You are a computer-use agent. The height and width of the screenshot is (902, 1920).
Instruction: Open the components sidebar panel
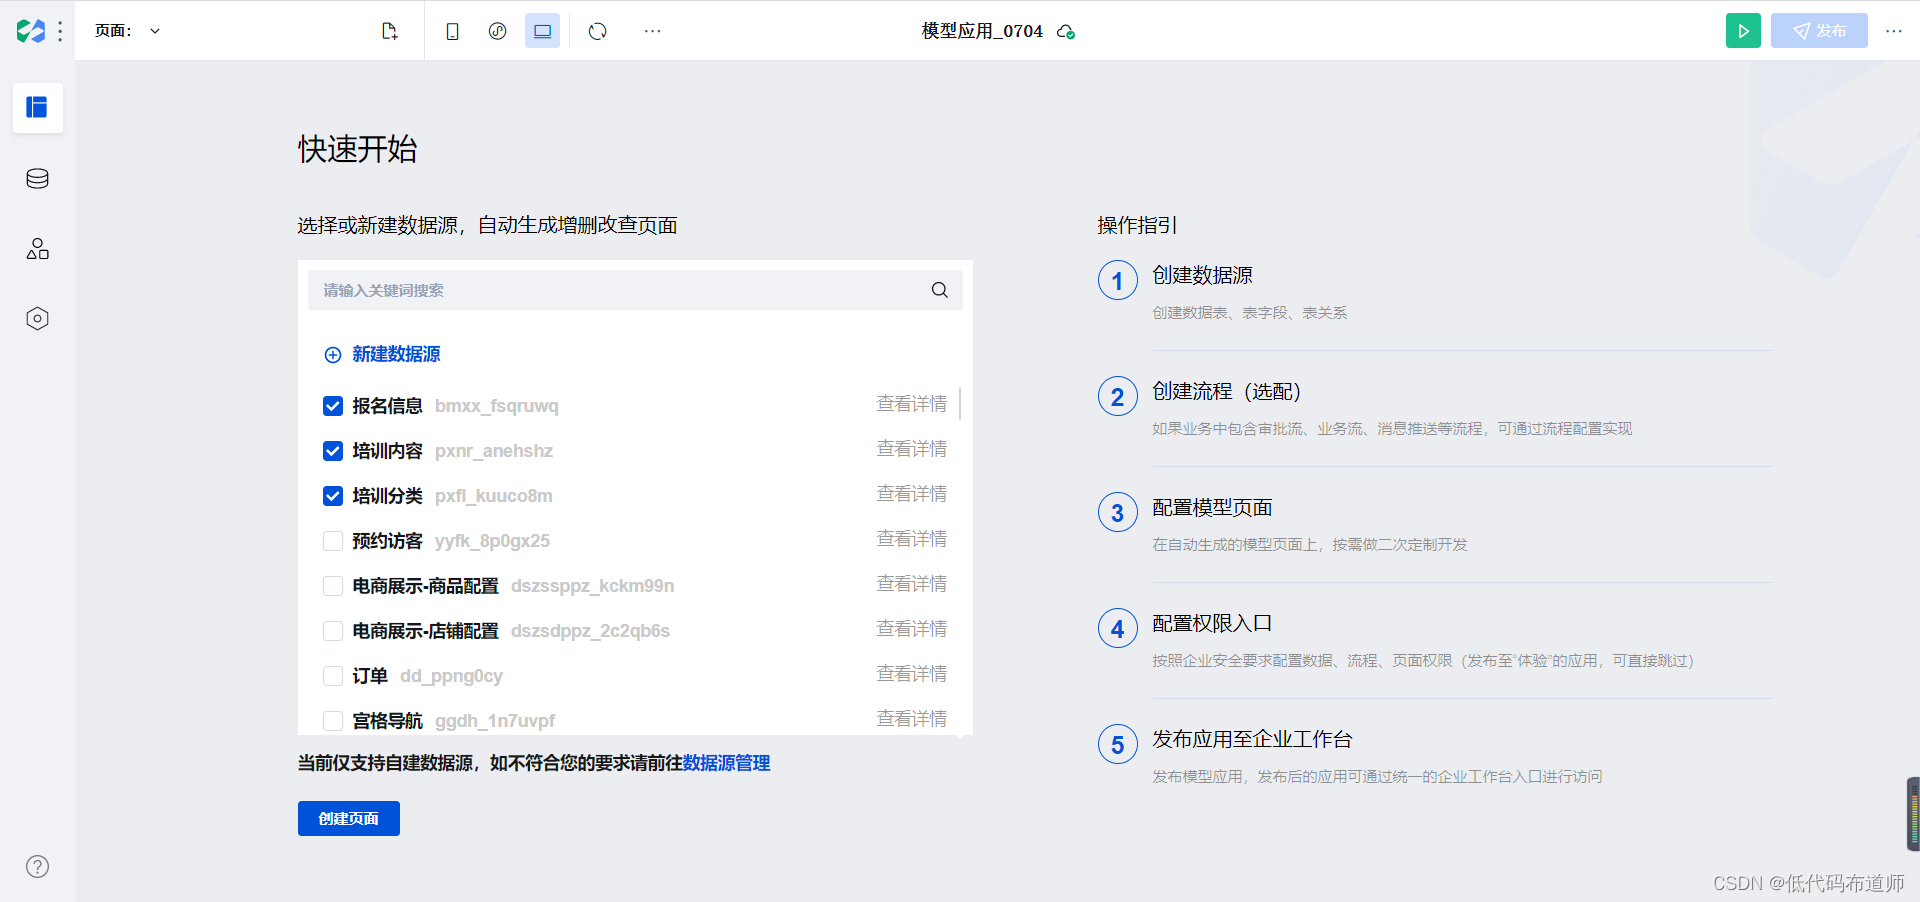pos(38,249)
